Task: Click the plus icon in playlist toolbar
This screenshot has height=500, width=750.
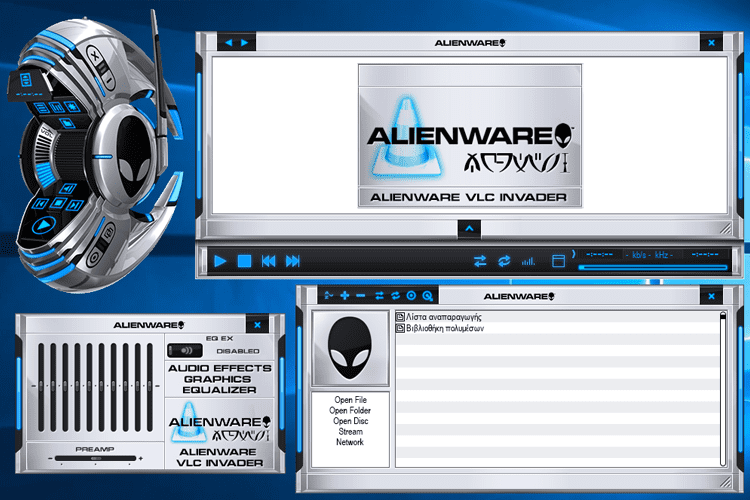Action: [x=345, y=296]
